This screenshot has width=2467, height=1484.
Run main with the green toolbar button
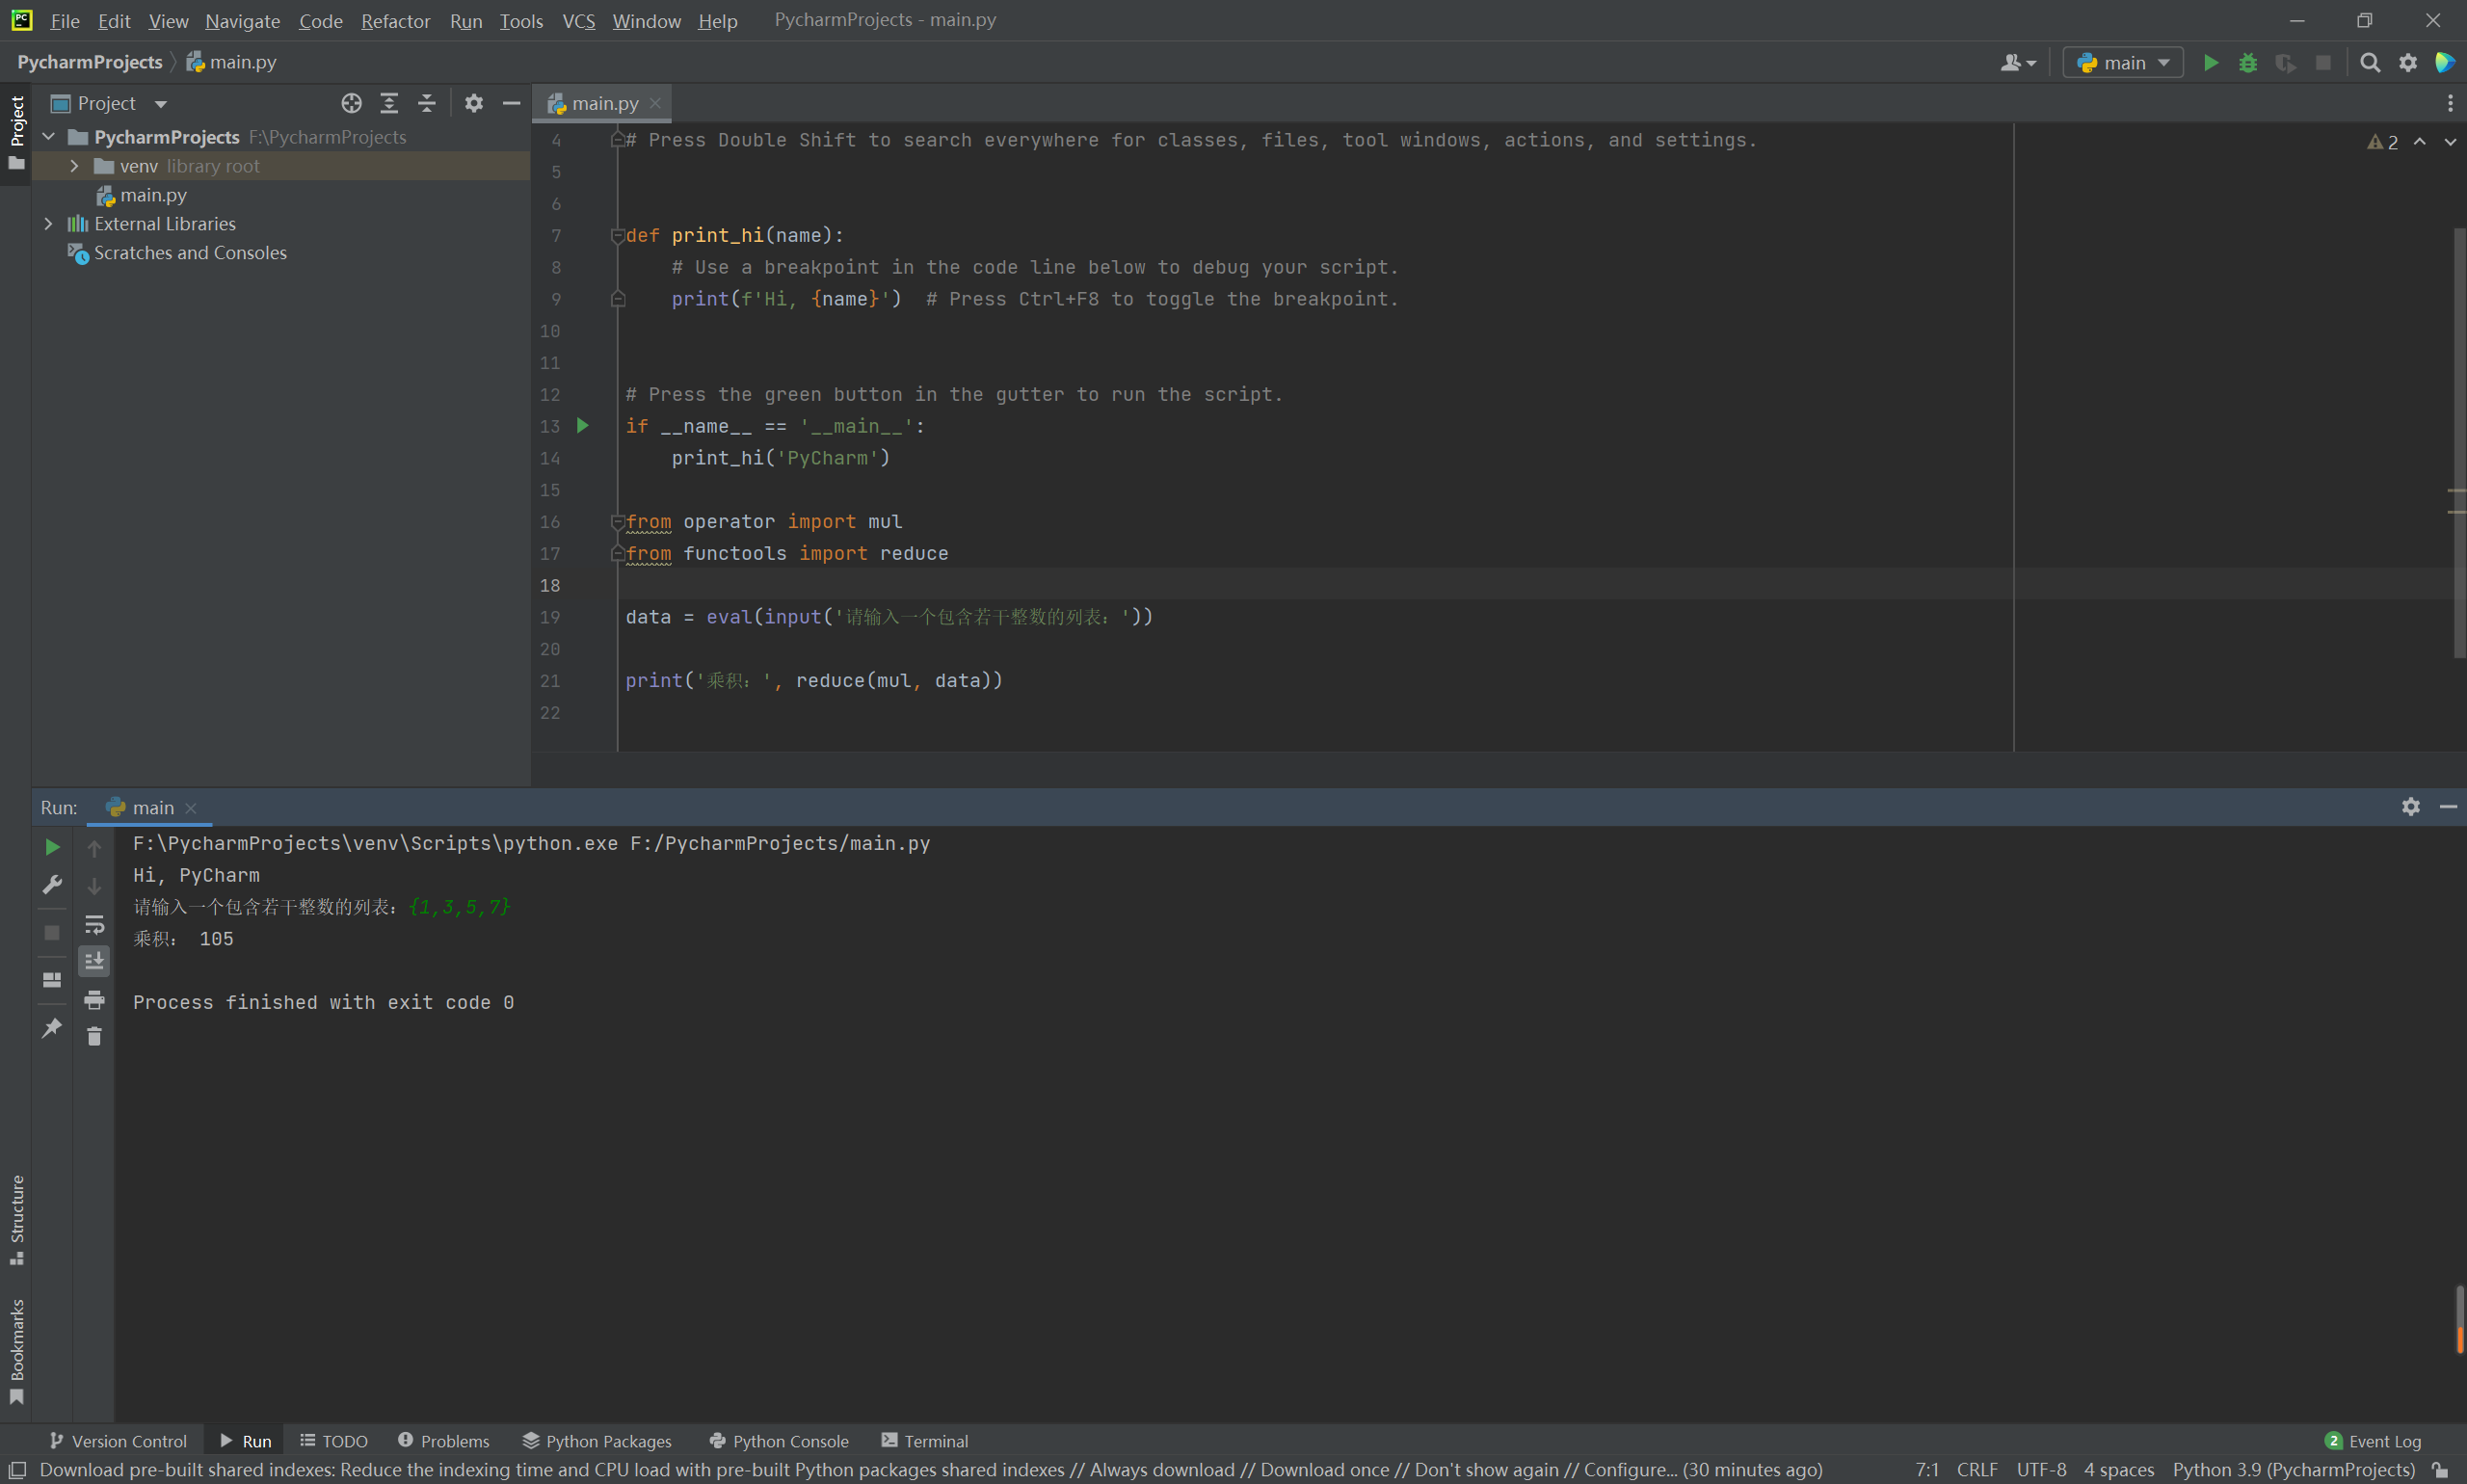(x=2210, y=63)
